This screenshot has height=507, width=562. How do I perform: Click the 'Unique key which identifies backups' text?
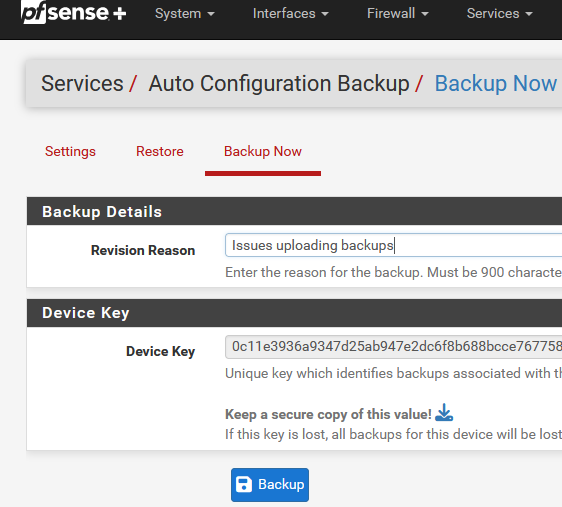(393, 373)
